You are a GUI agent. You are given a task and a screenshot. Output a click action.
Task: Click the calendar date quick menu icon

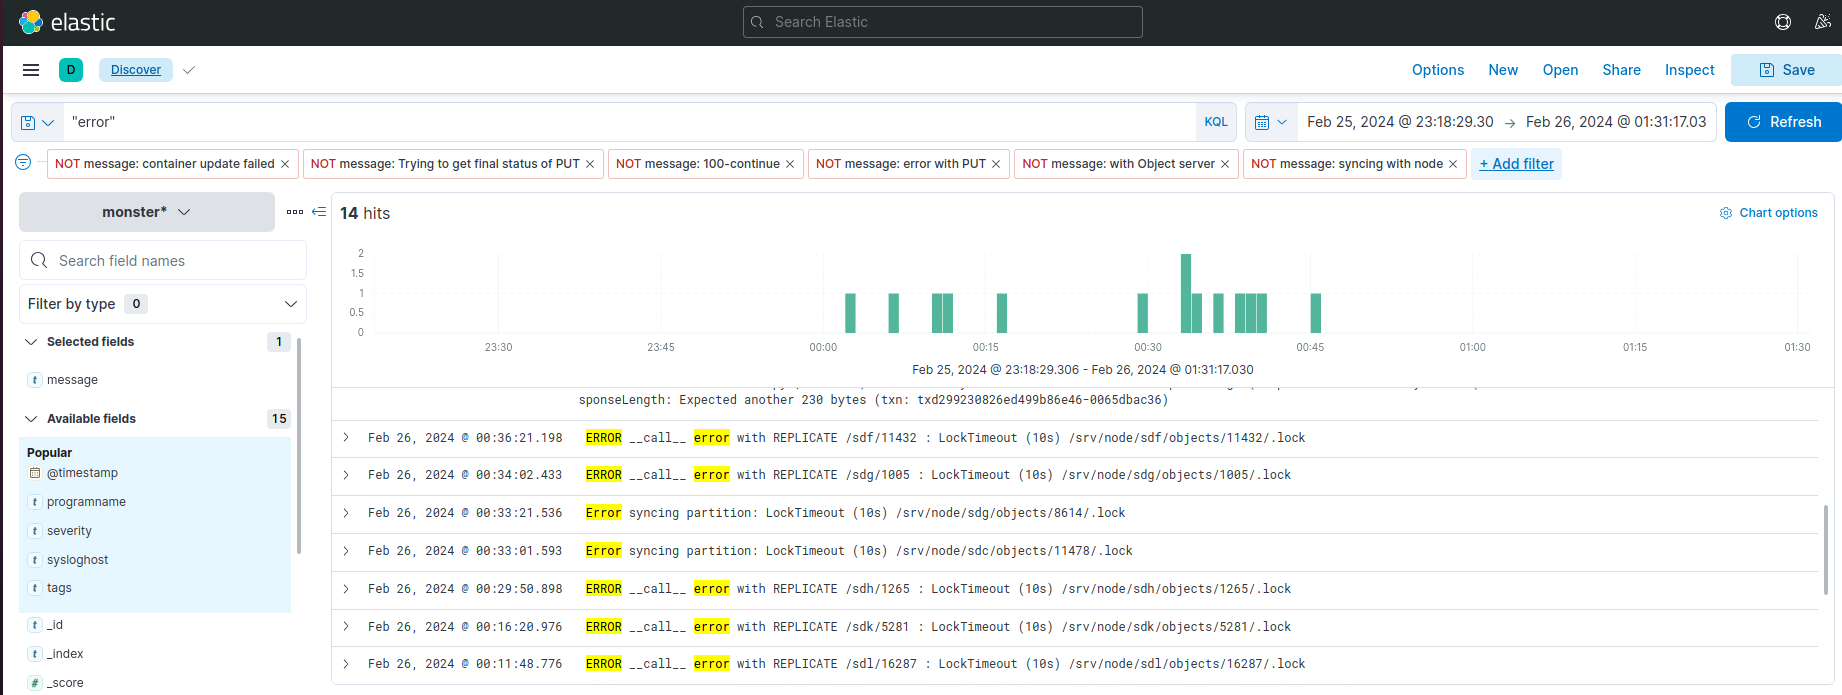click(1270, 122)
